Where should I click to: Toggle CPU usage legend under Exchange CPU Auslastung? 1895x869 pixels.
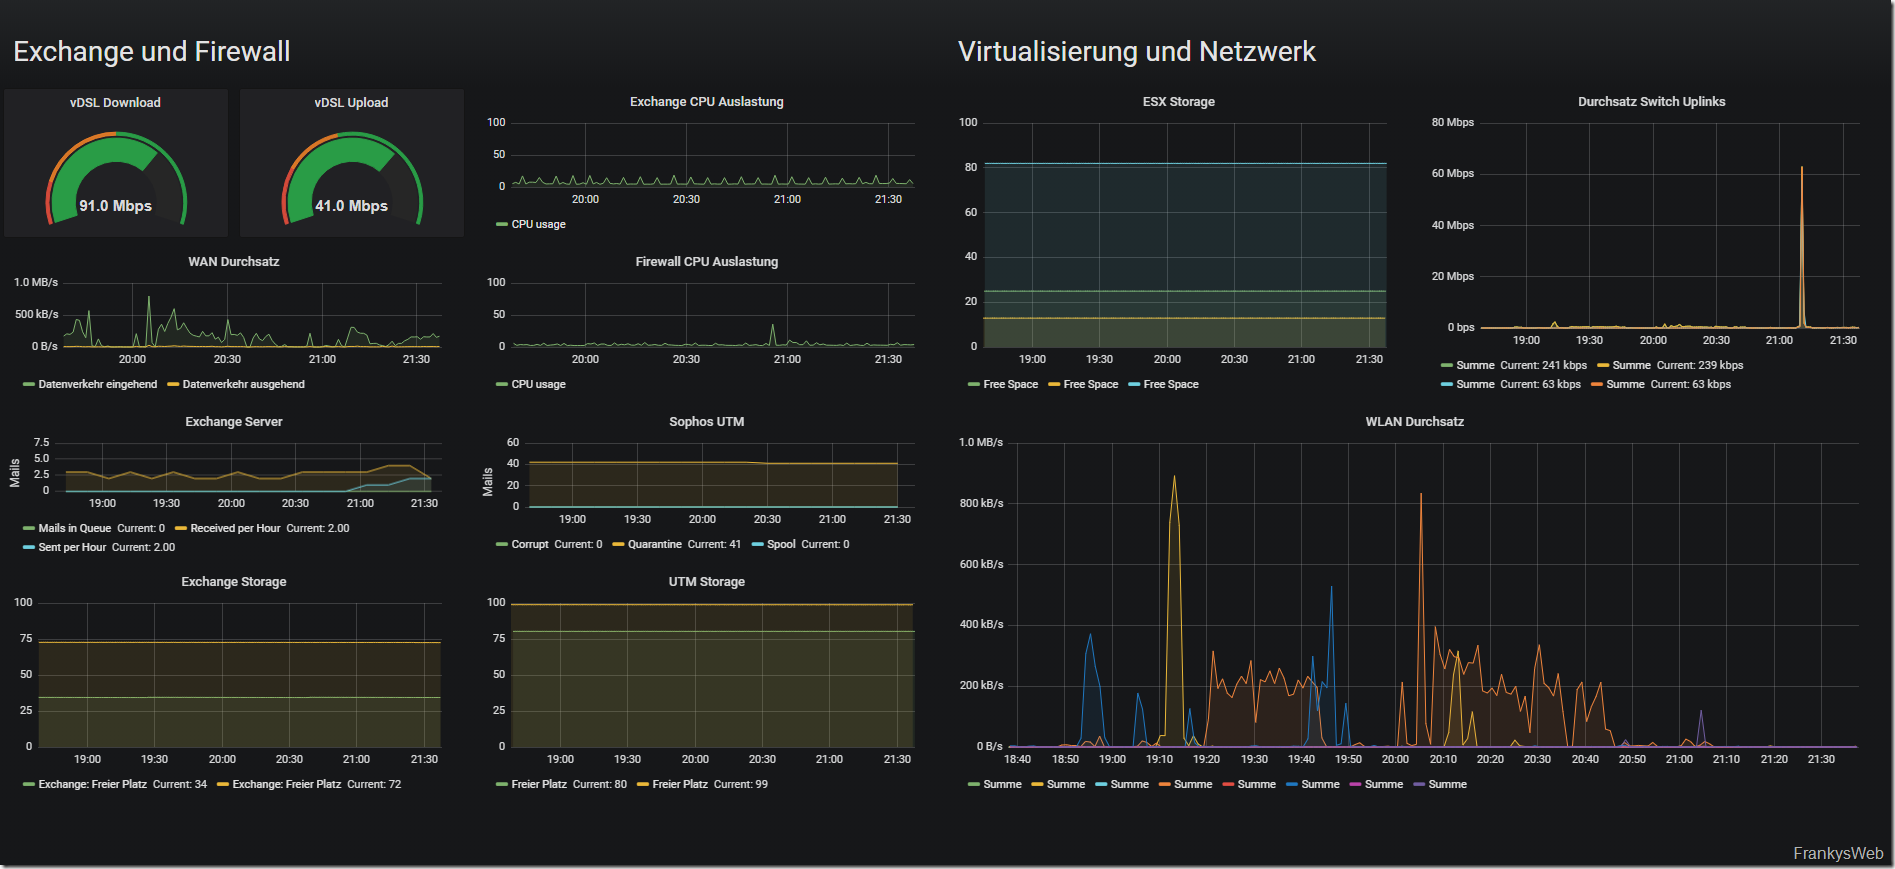pos(538,224)
